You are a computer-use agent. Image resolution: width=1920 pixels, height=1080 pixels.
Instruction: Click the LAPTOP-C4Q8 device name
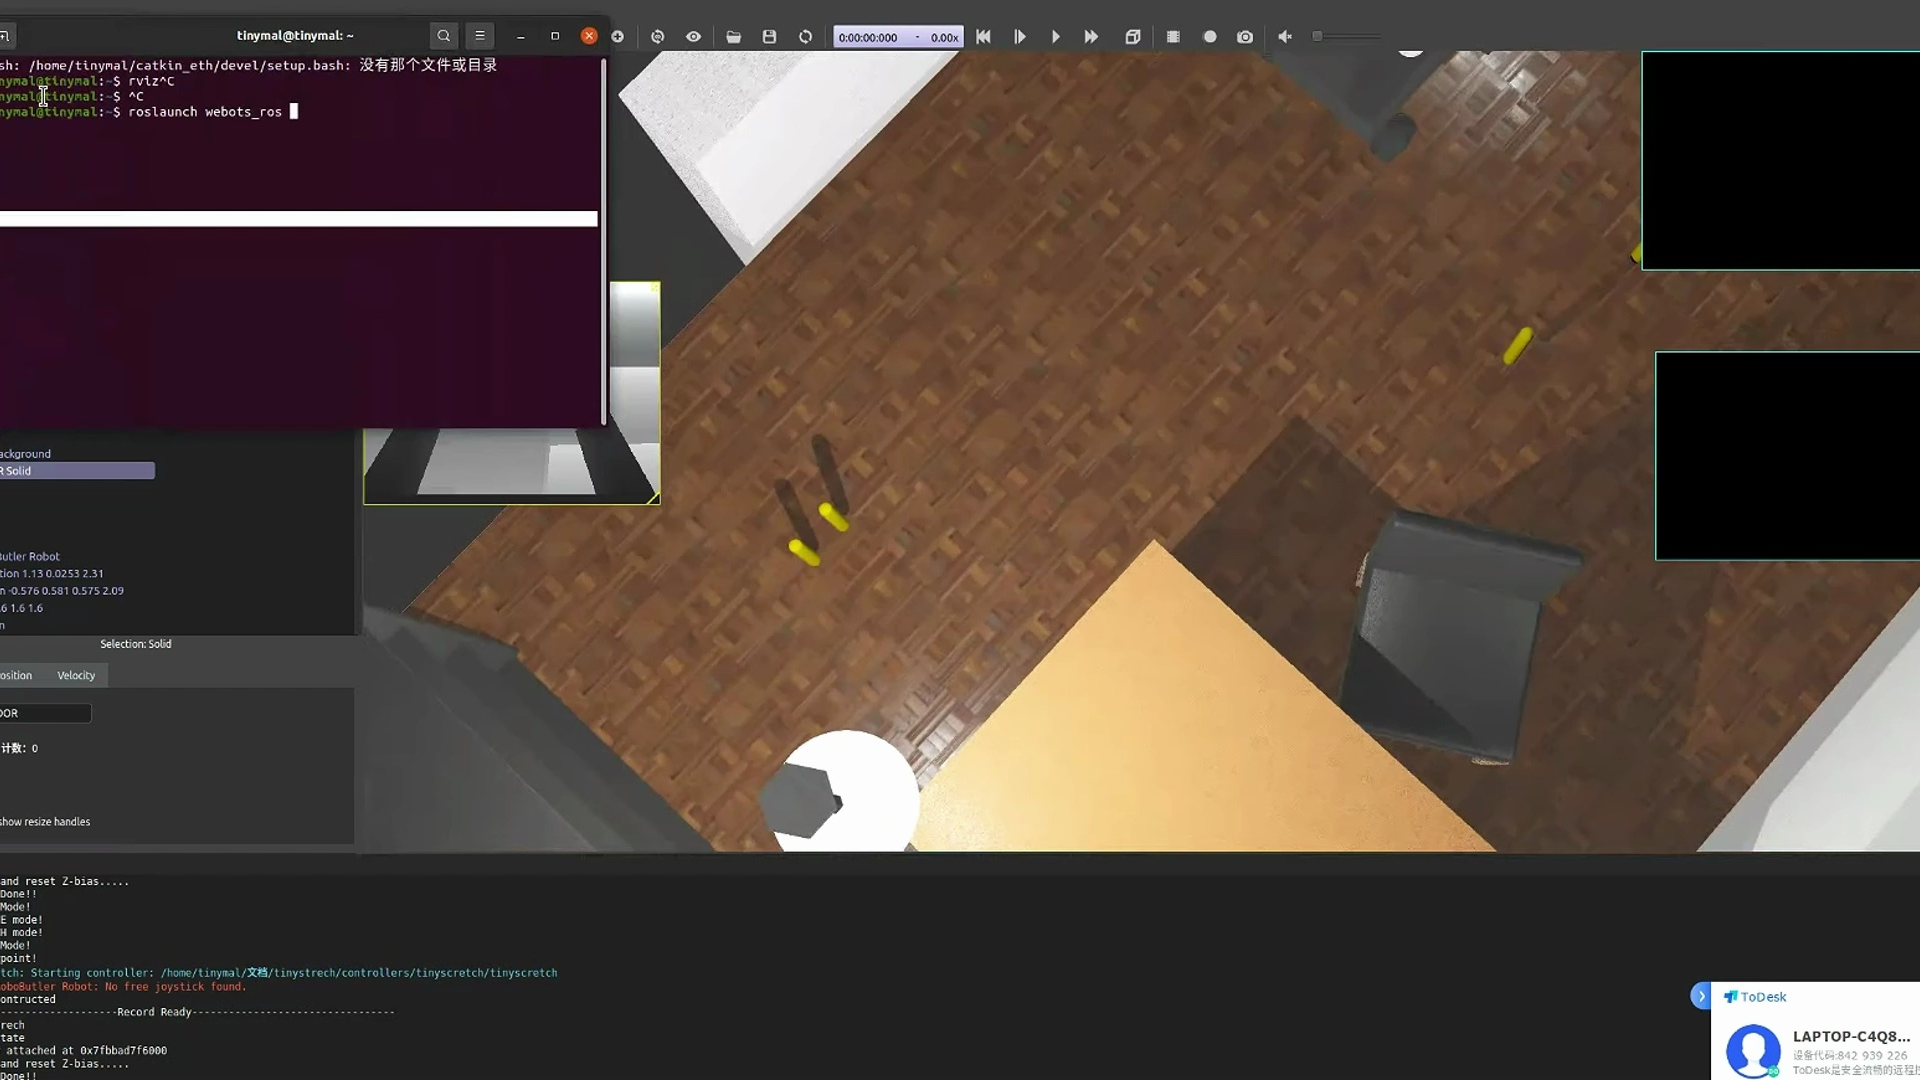click(x=1851, y=1036)
